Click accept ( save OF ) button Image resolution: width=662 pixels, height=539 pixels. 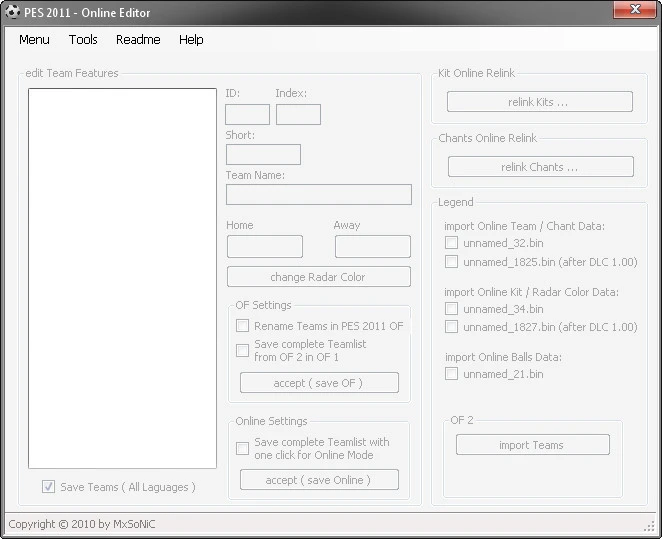click(319, 383)
